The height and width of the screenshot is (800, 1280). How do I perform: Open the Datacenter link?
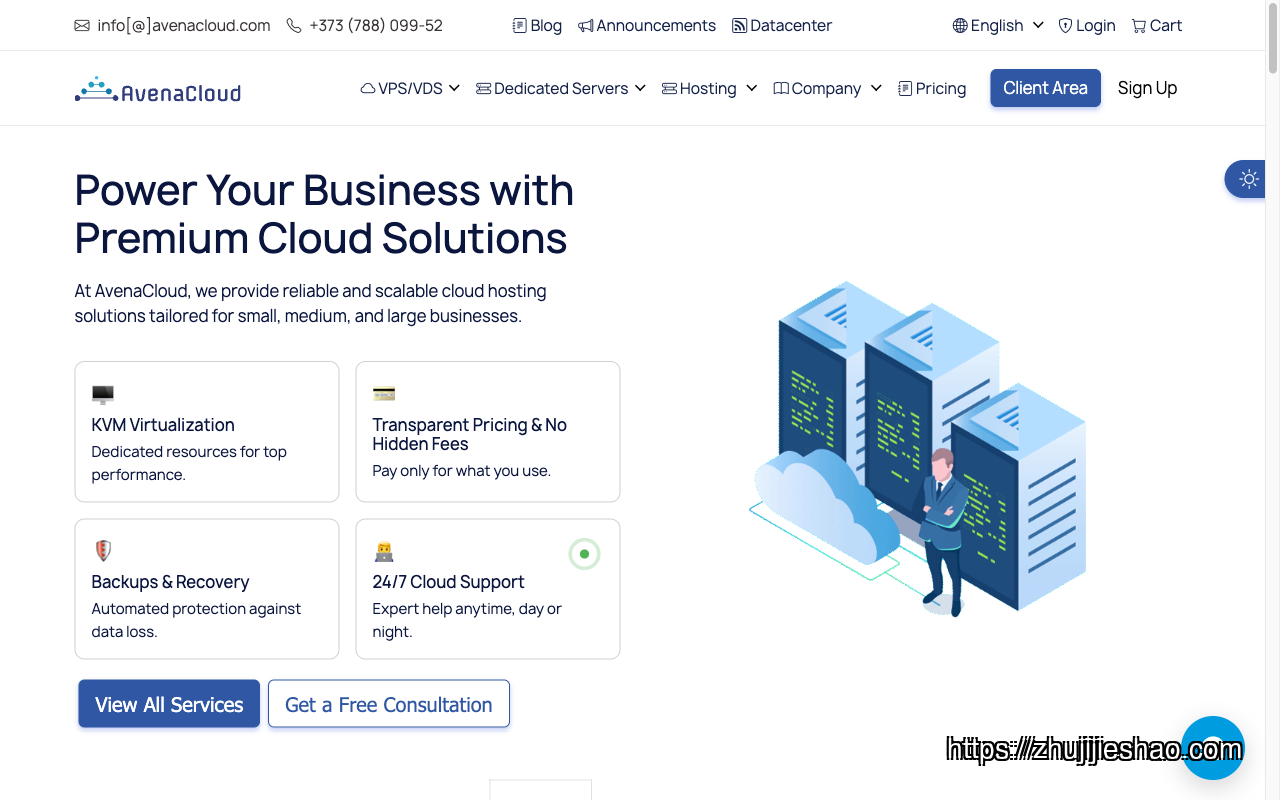tap(791, 26)
